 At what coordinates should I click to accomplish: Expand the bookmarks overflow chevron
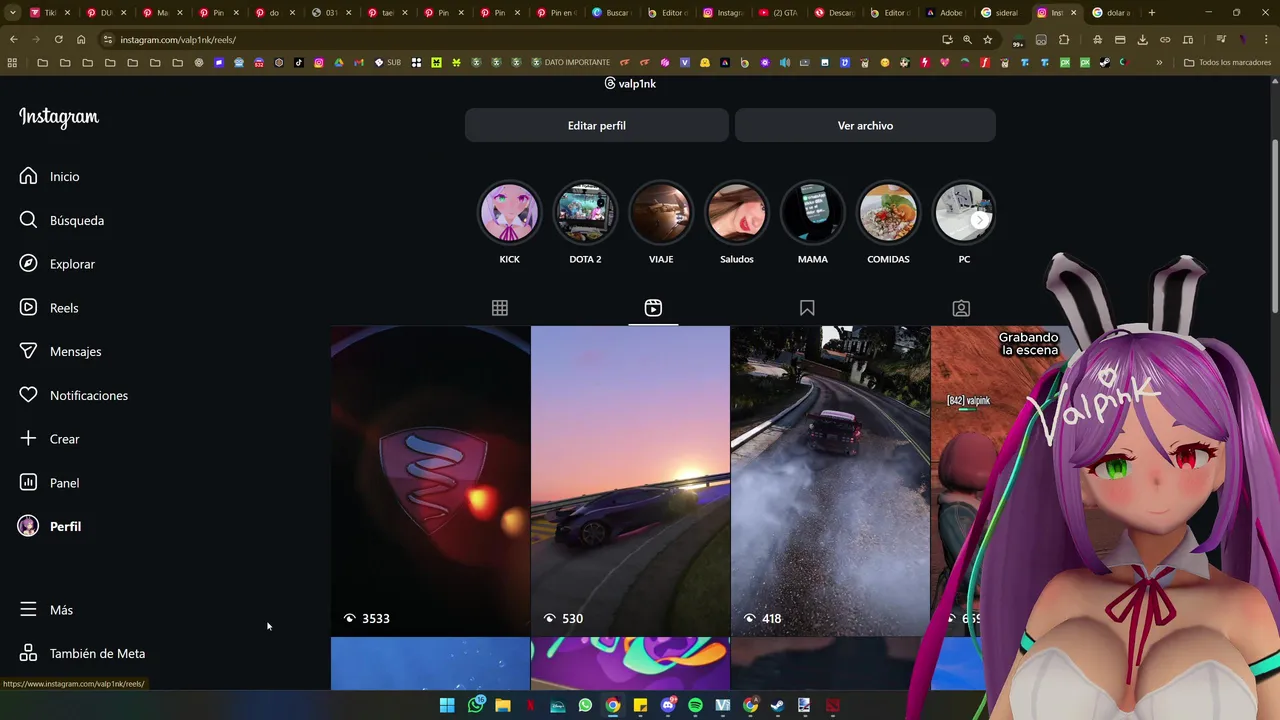click(x=1159, y=63)
